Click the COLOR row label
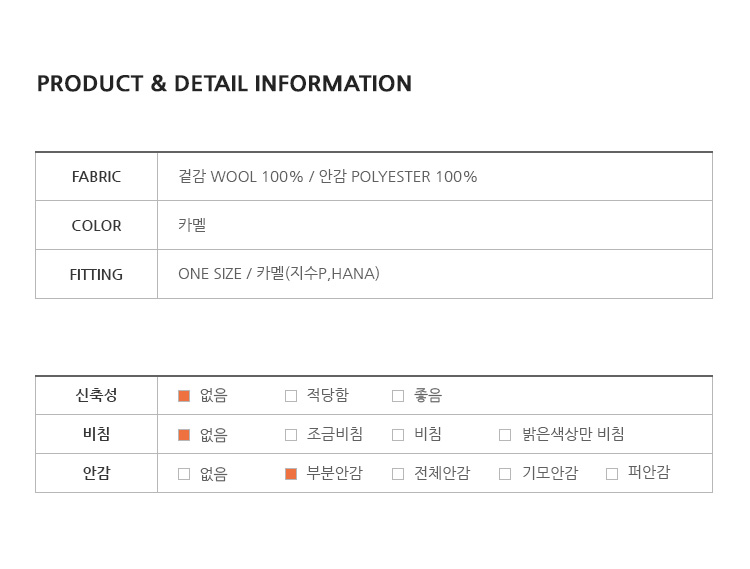The height and width of the screenshot is (569, 750). (96, 226)
